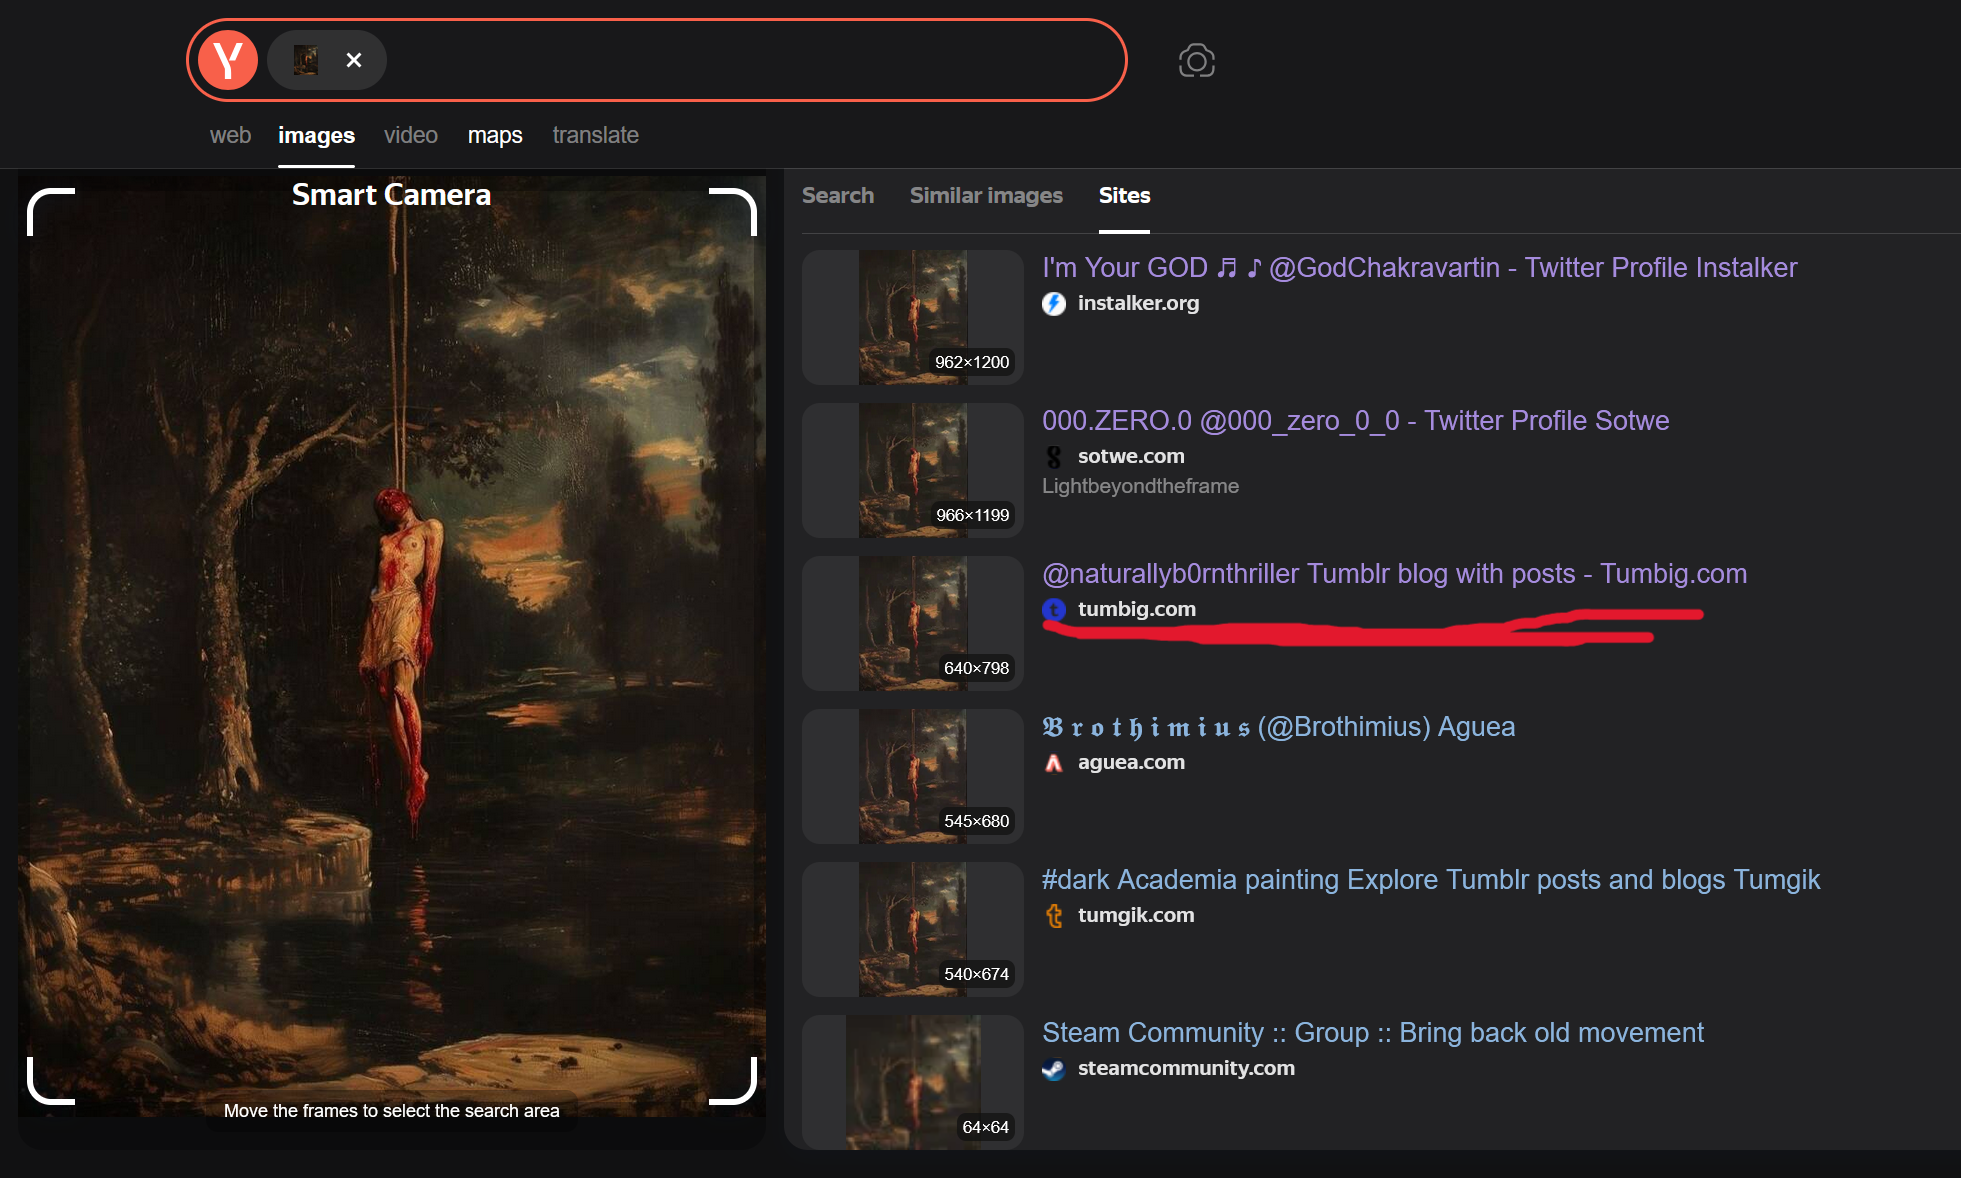Click the bottom-right crop frame corner handle

pyautogui.click(x=733, y=1081)
